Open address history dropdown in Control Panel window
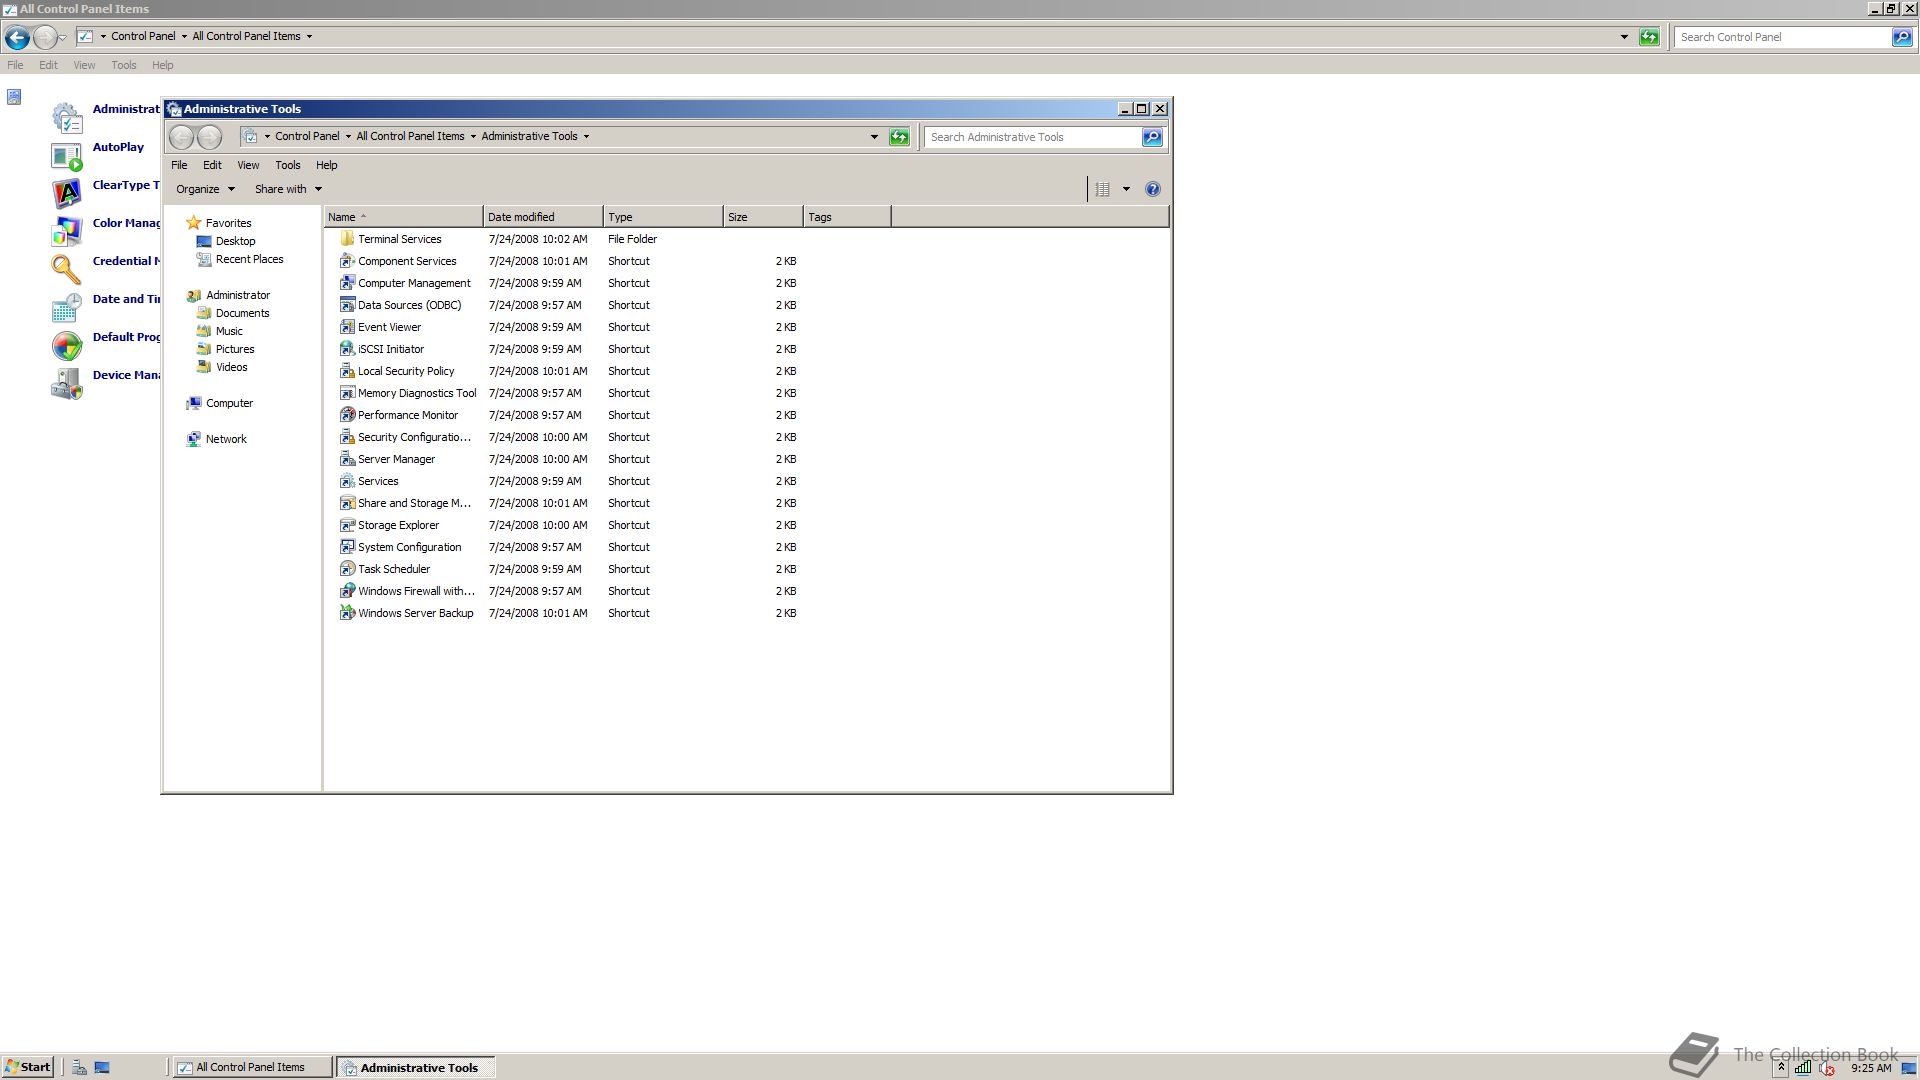This screenshot has height=1080, width=1920. coord(1624,37)
